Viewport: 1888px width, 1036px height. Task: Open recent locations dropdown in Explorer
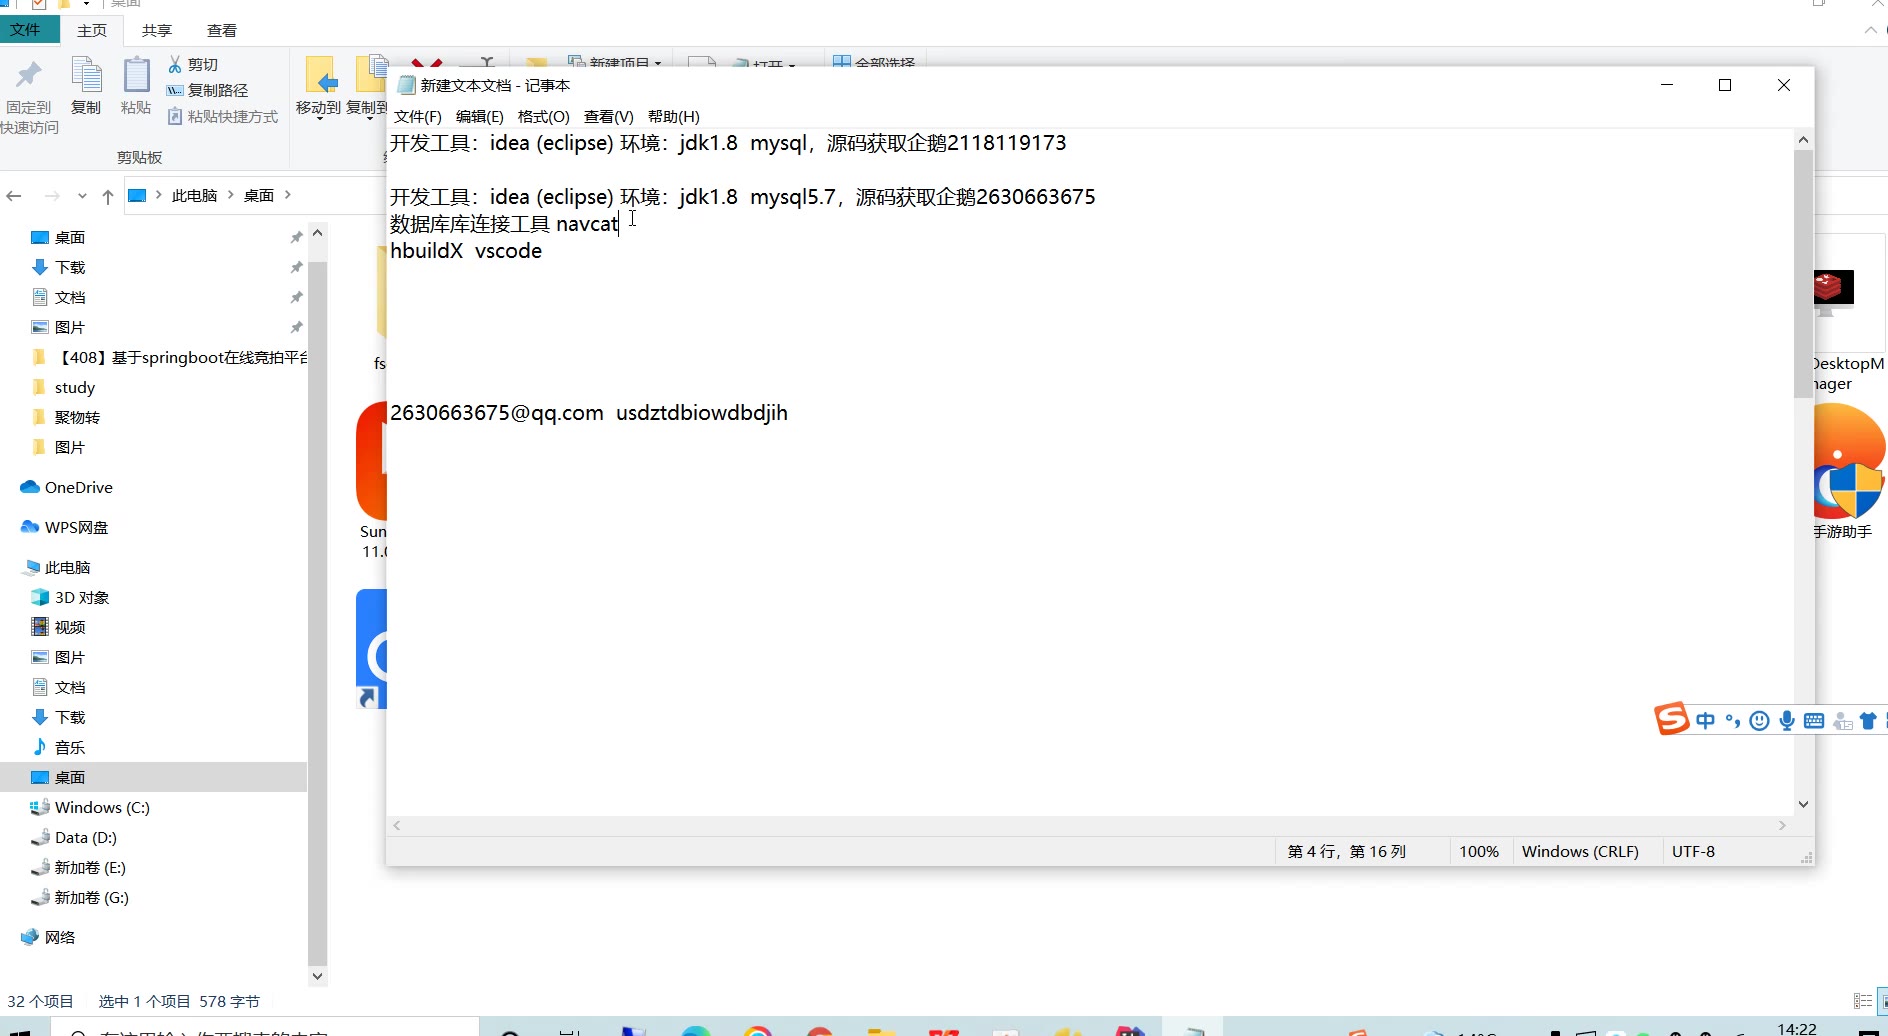pos(82,196)
